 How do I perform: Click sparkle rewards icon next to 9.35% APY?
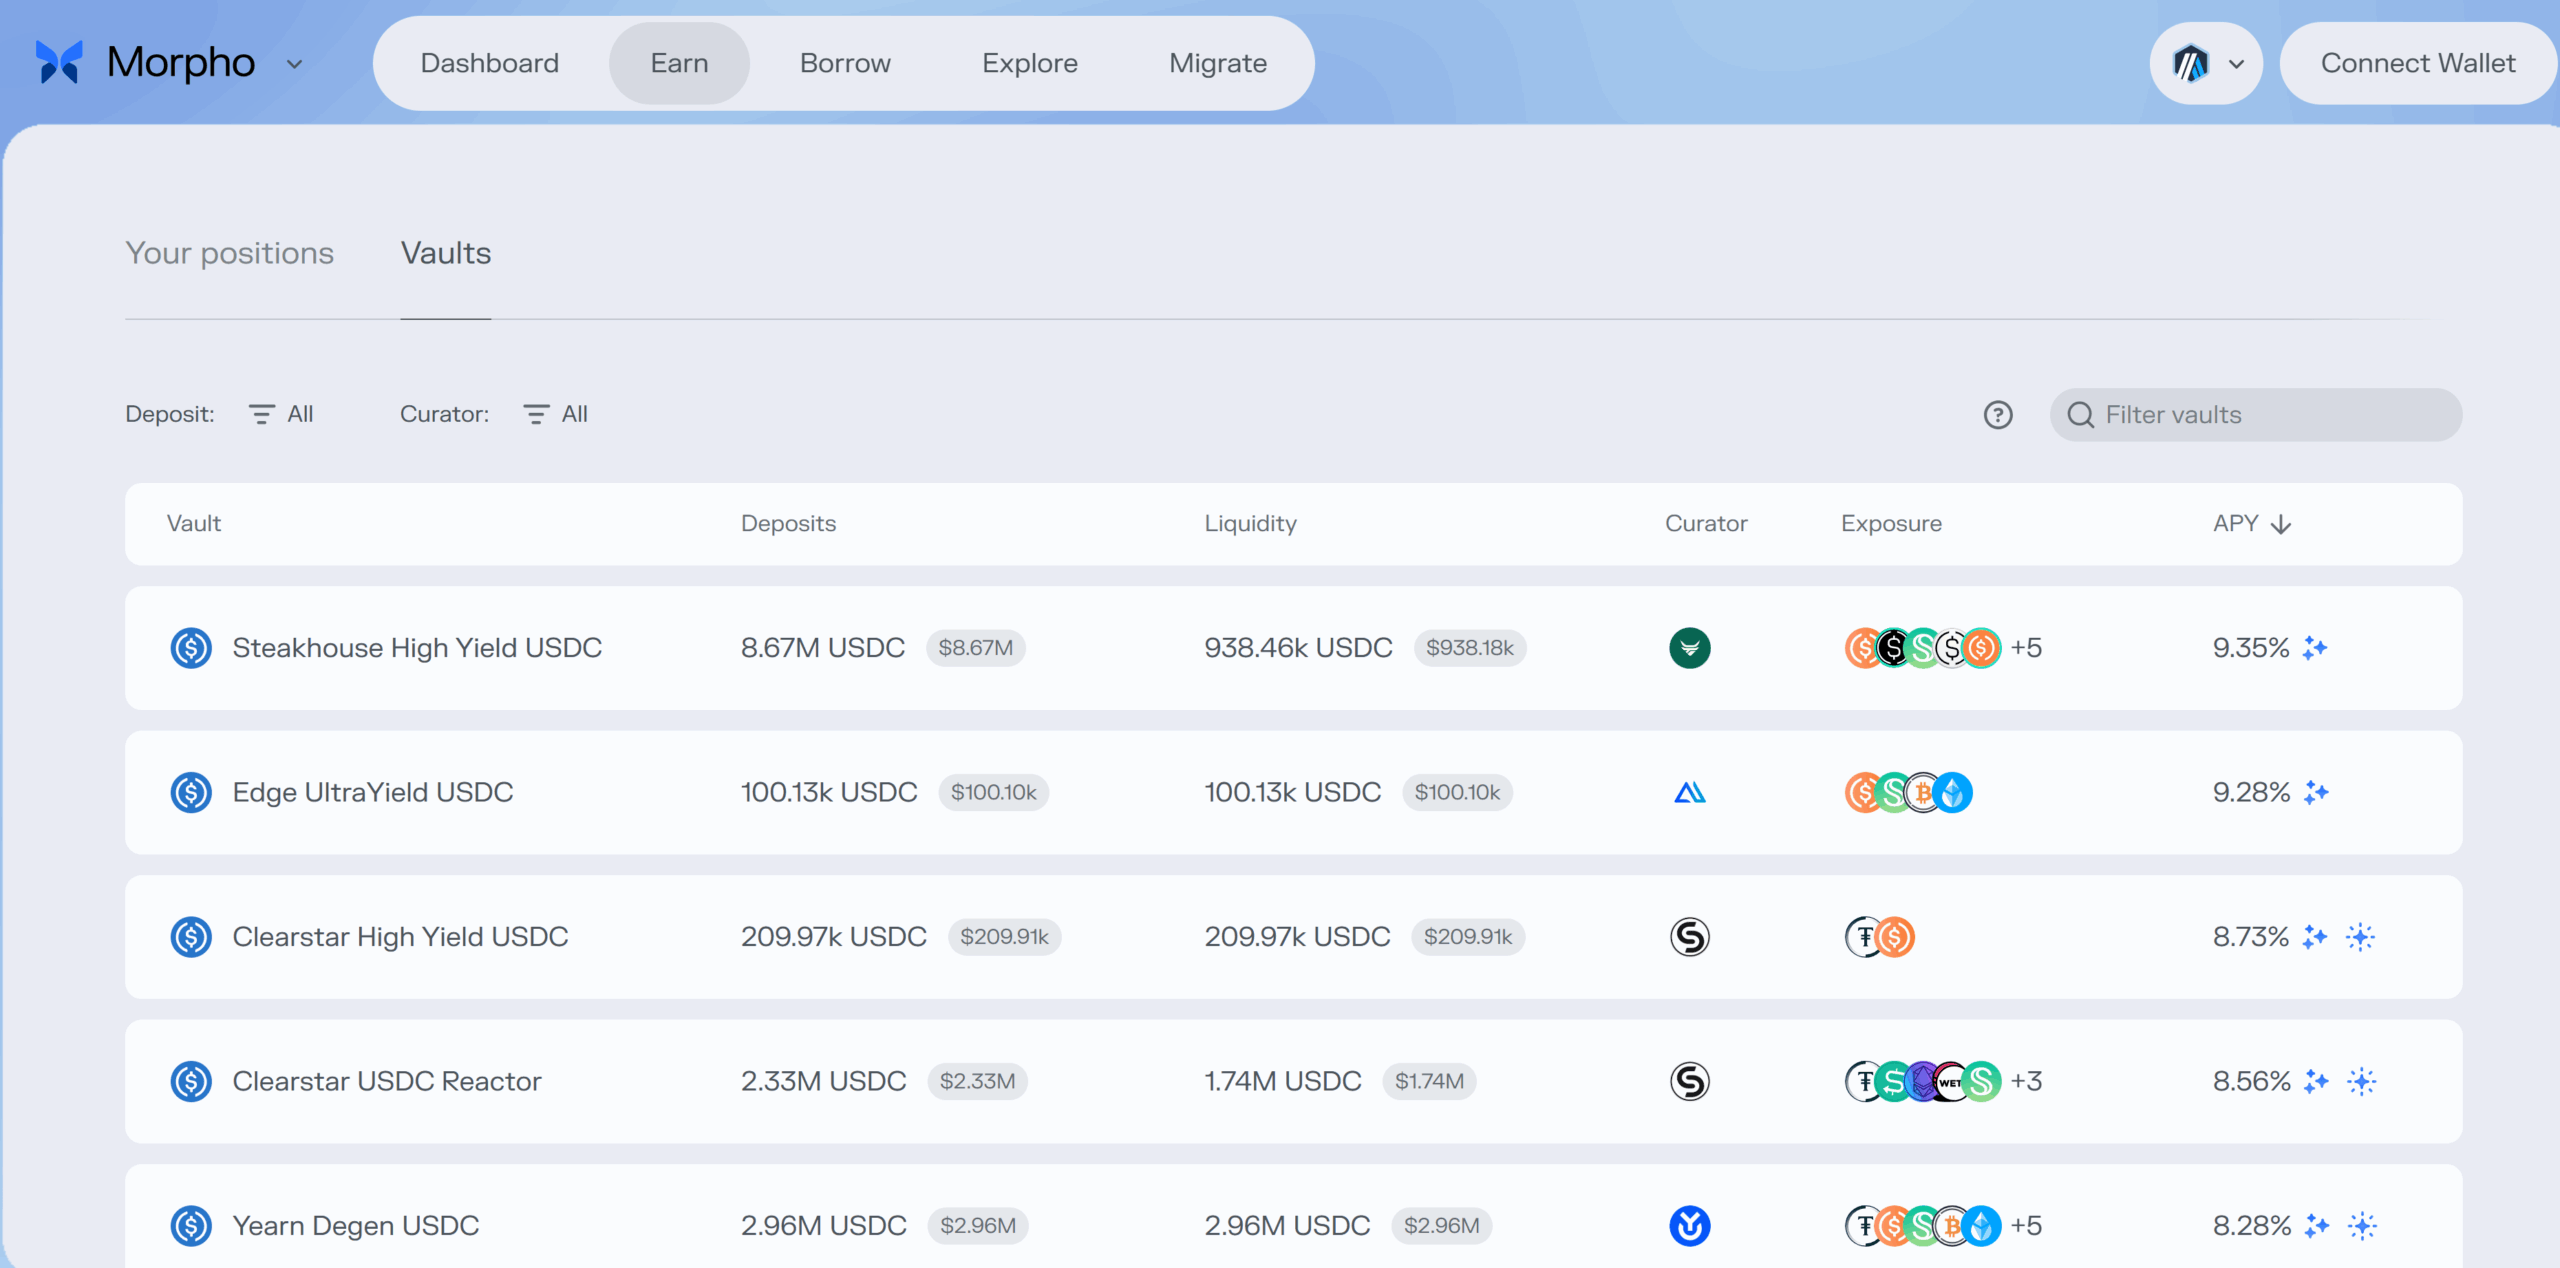coord(2315,648)
